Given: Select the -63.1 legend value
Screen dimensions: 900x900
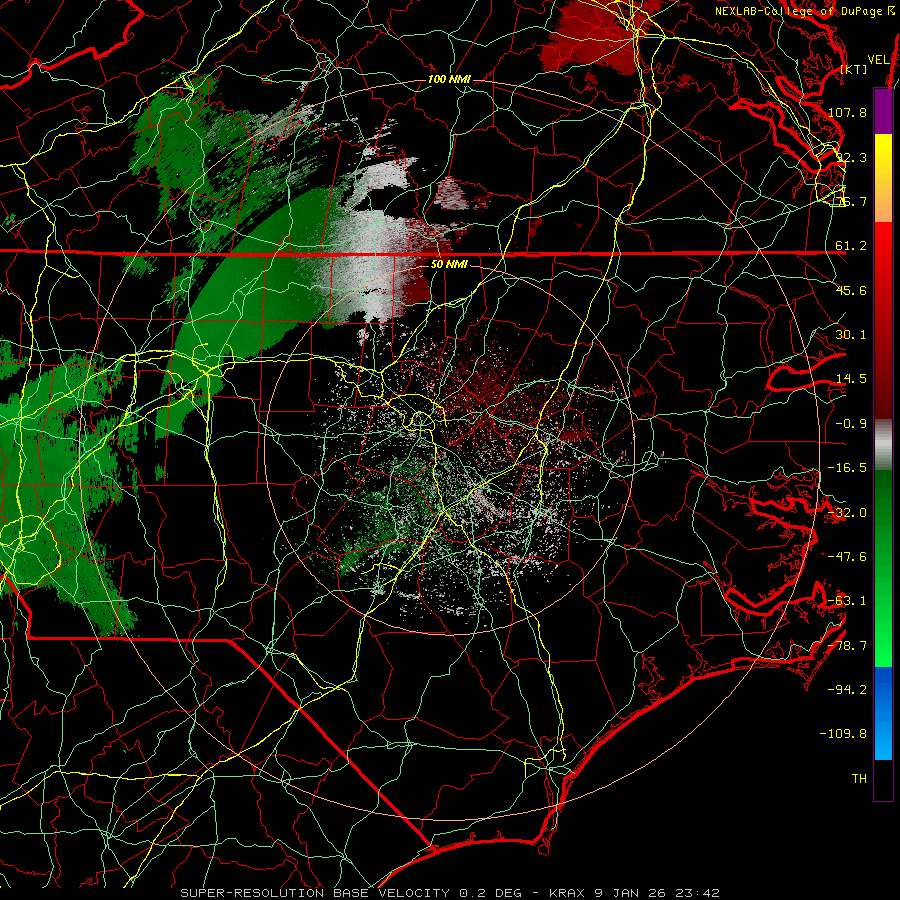Looking at the screenshot, I should click(847, 600).
